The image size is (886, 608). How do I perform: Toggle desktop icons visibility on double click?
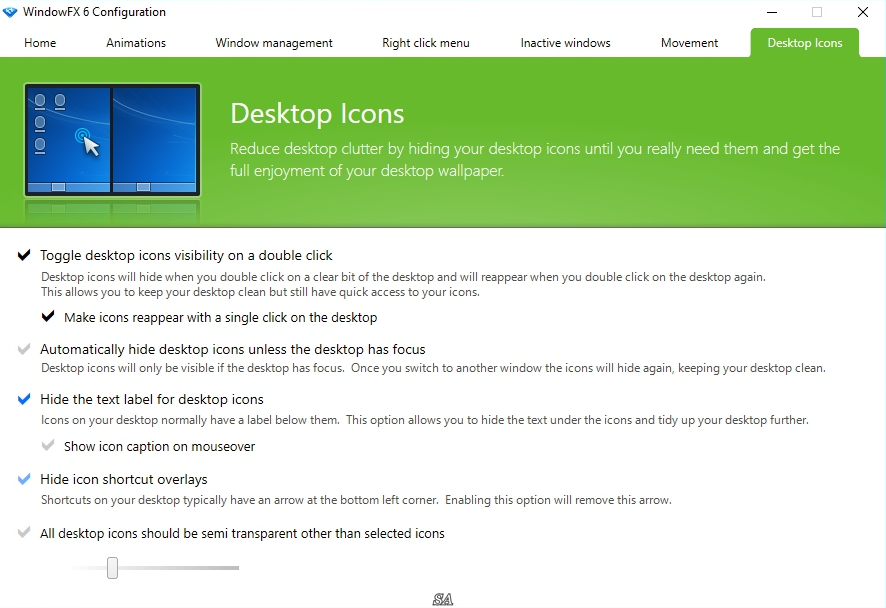[x=24, y=255]
